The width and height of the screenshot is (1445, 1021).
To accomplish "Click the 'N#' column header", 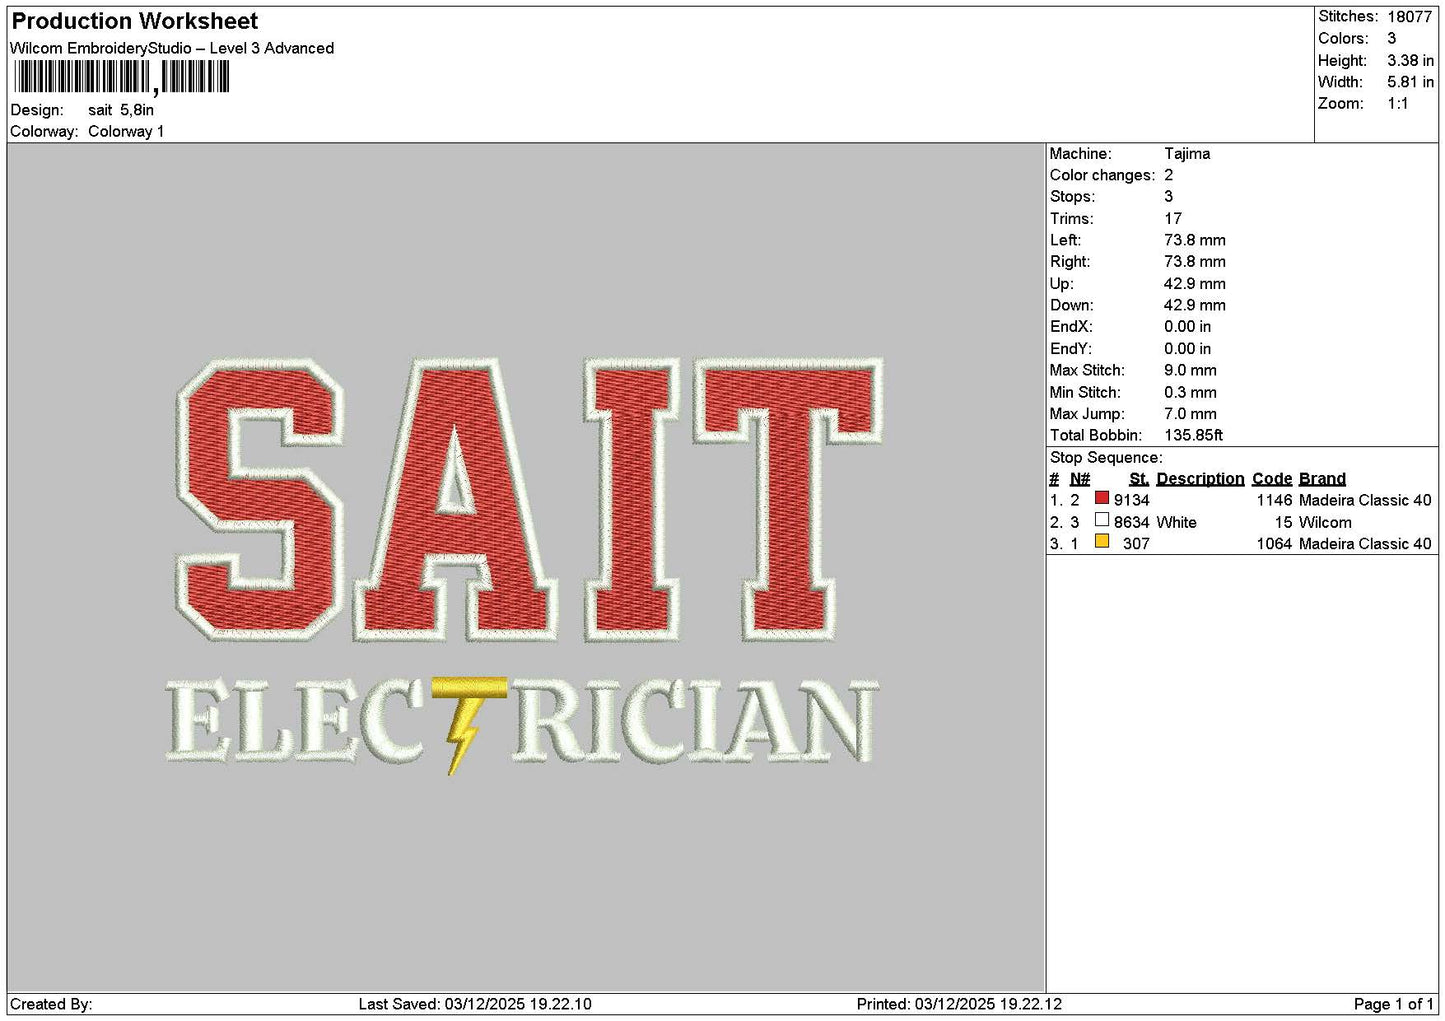I will [1080, 479].
